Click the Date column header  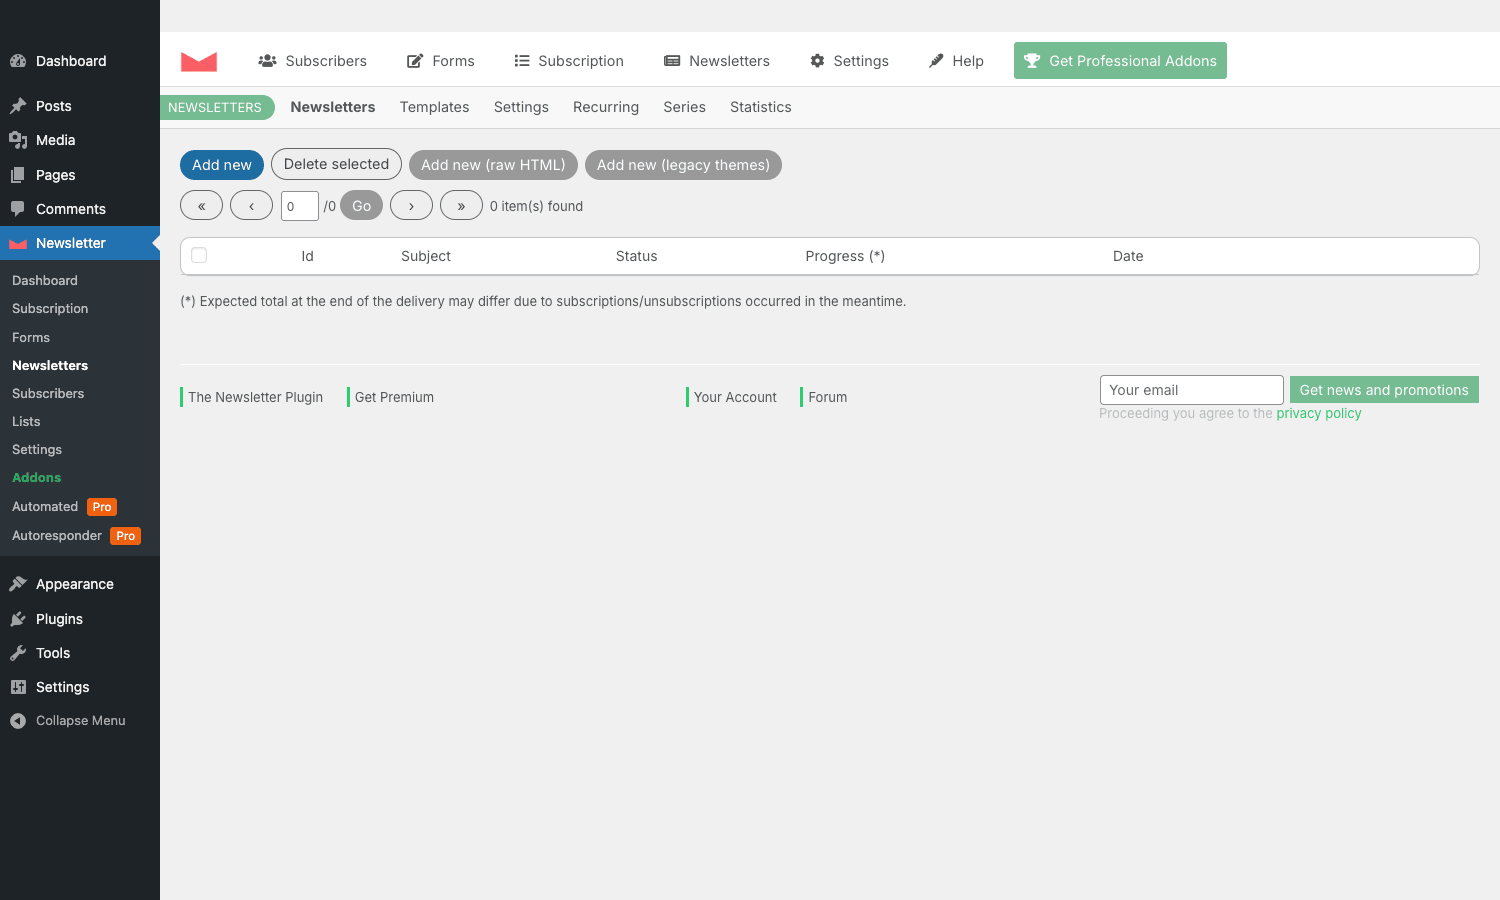coord(1128,256)
